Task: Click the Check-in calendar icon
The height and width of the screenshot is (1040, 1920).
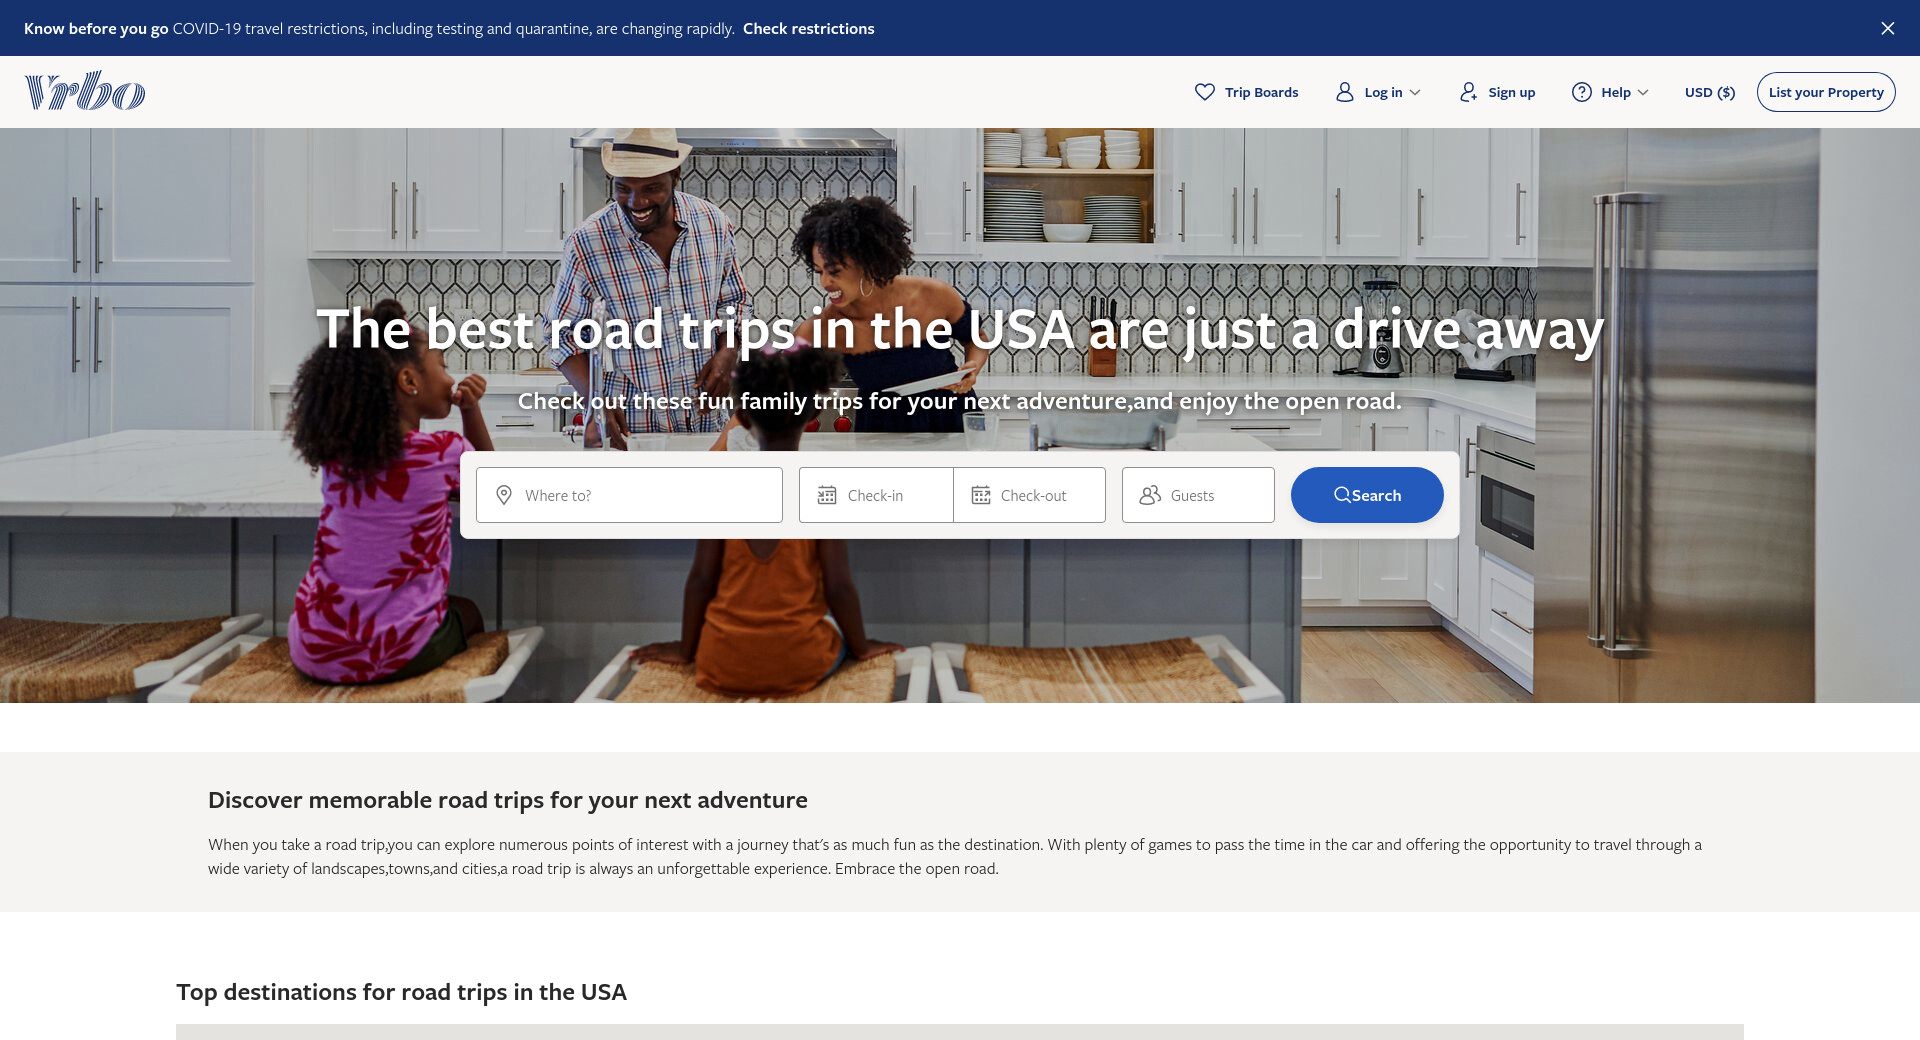Action: coord(827,495)
